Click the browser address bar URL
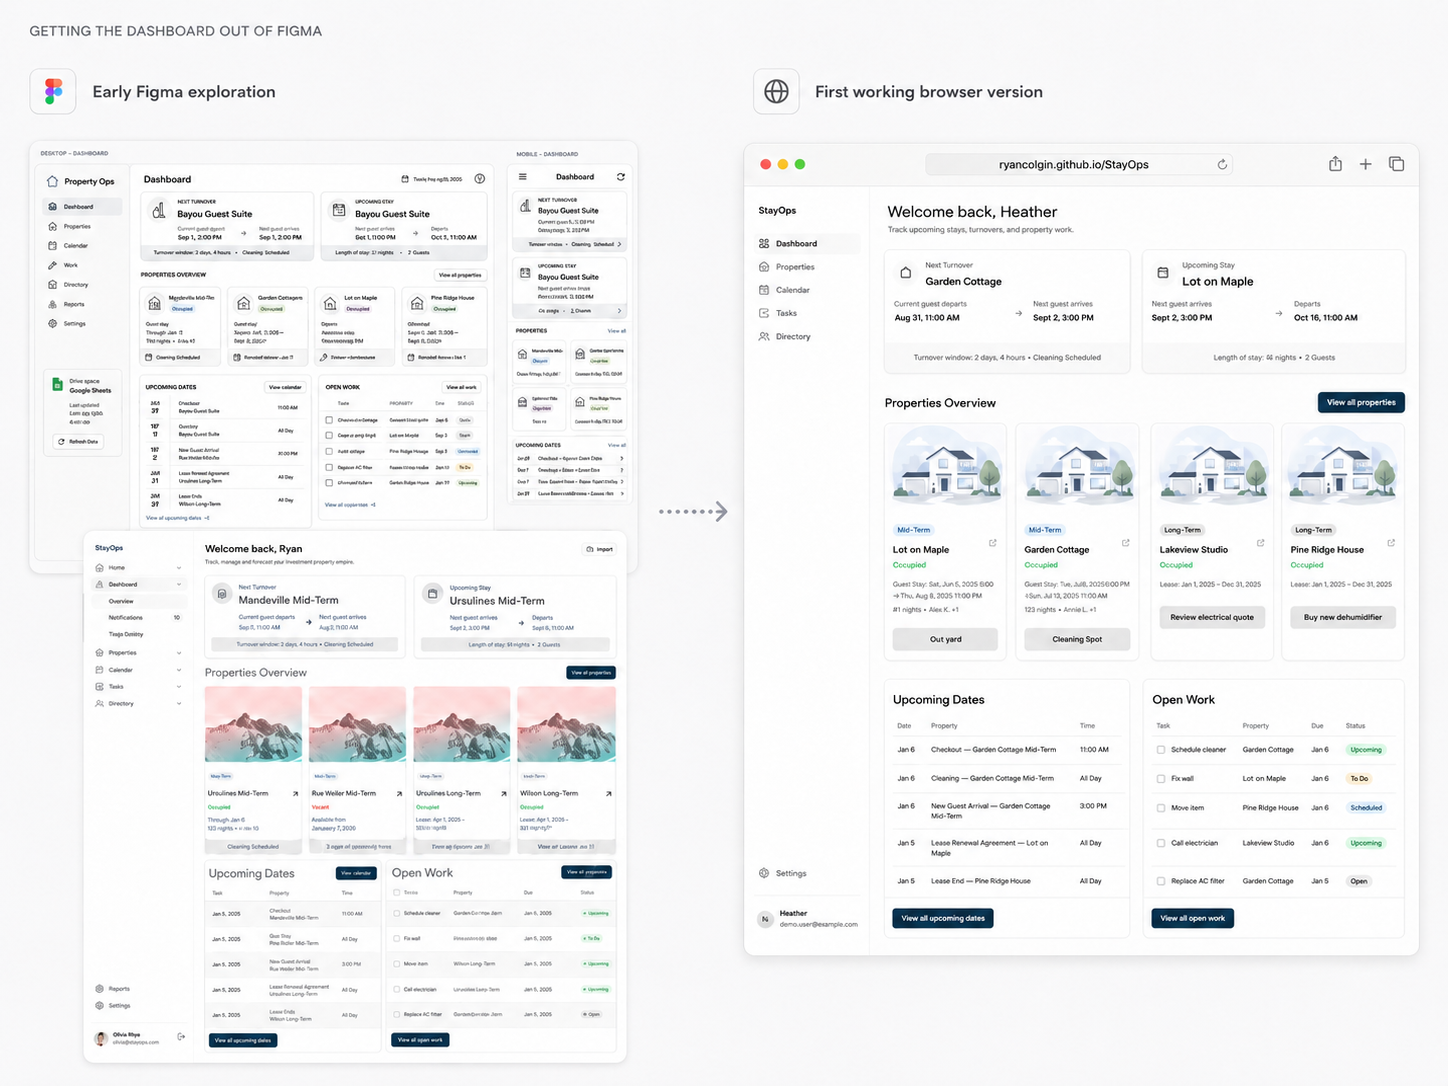Viewport: 1448px width, 1086px height. (1074, 164)
